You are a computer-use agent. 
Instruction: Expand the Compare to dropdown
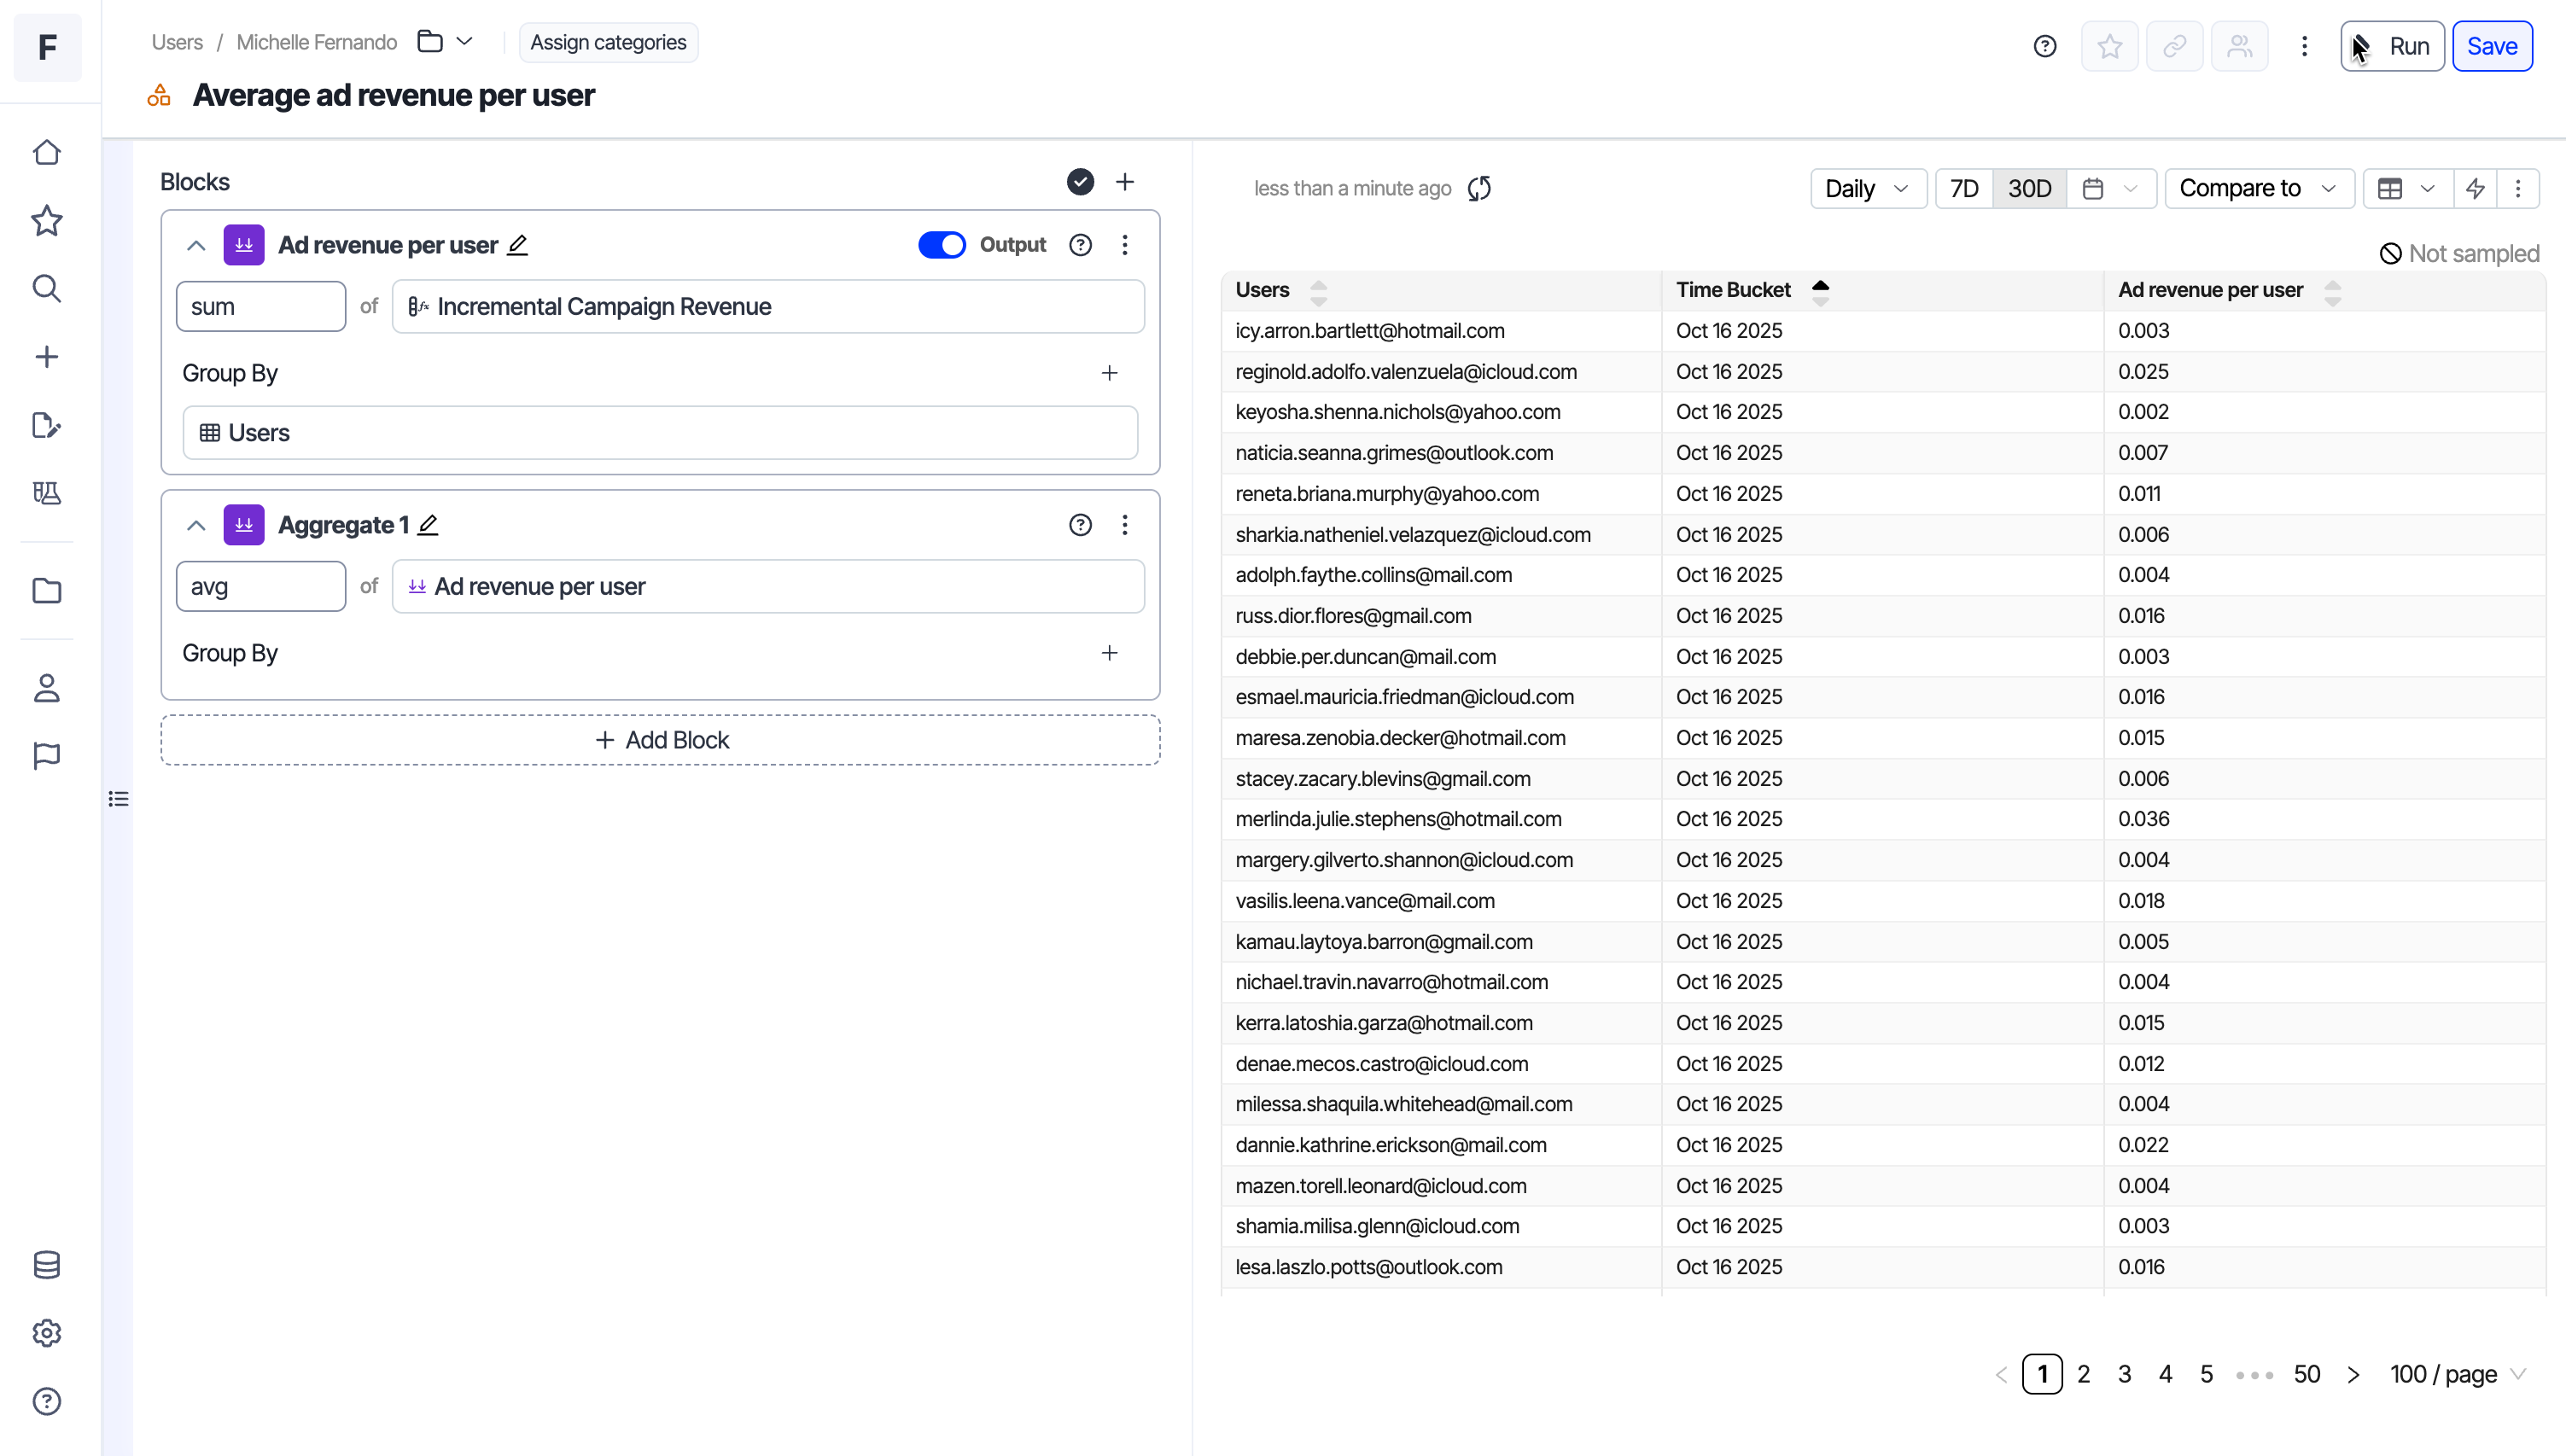(2258, 188)
